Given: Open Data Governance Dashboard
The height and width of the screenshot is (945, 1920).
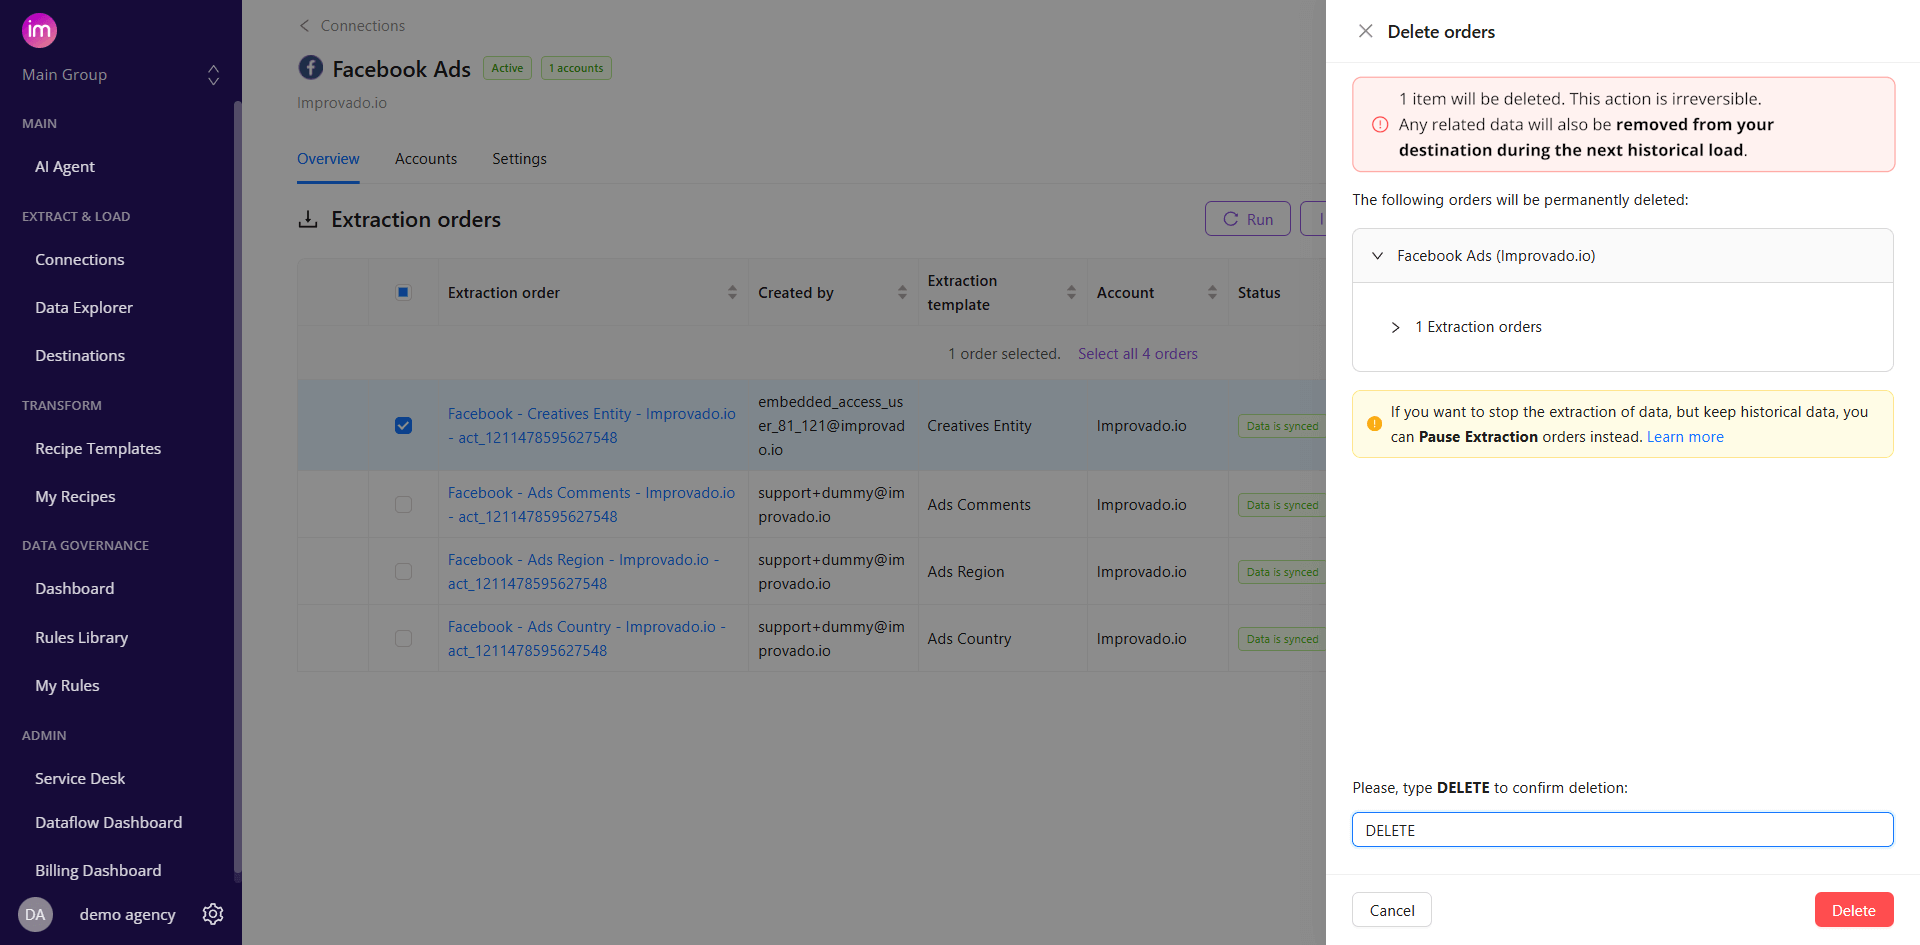Looking at the screenshot, I should coord(74,589).
